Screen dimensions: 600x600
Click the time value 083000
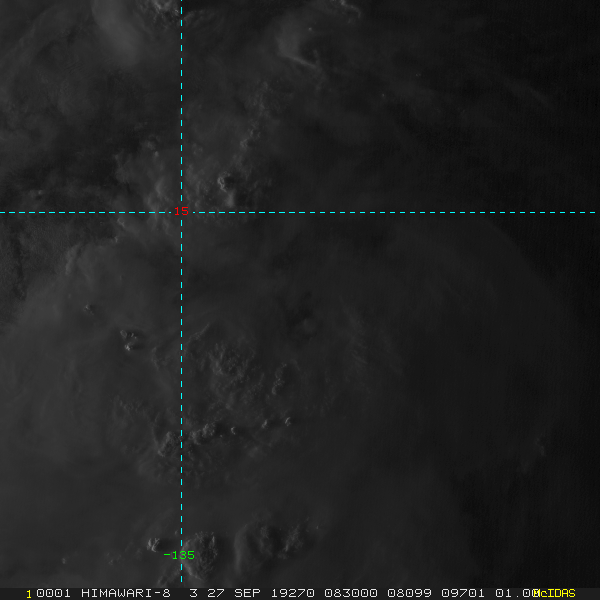coord(351,593)
